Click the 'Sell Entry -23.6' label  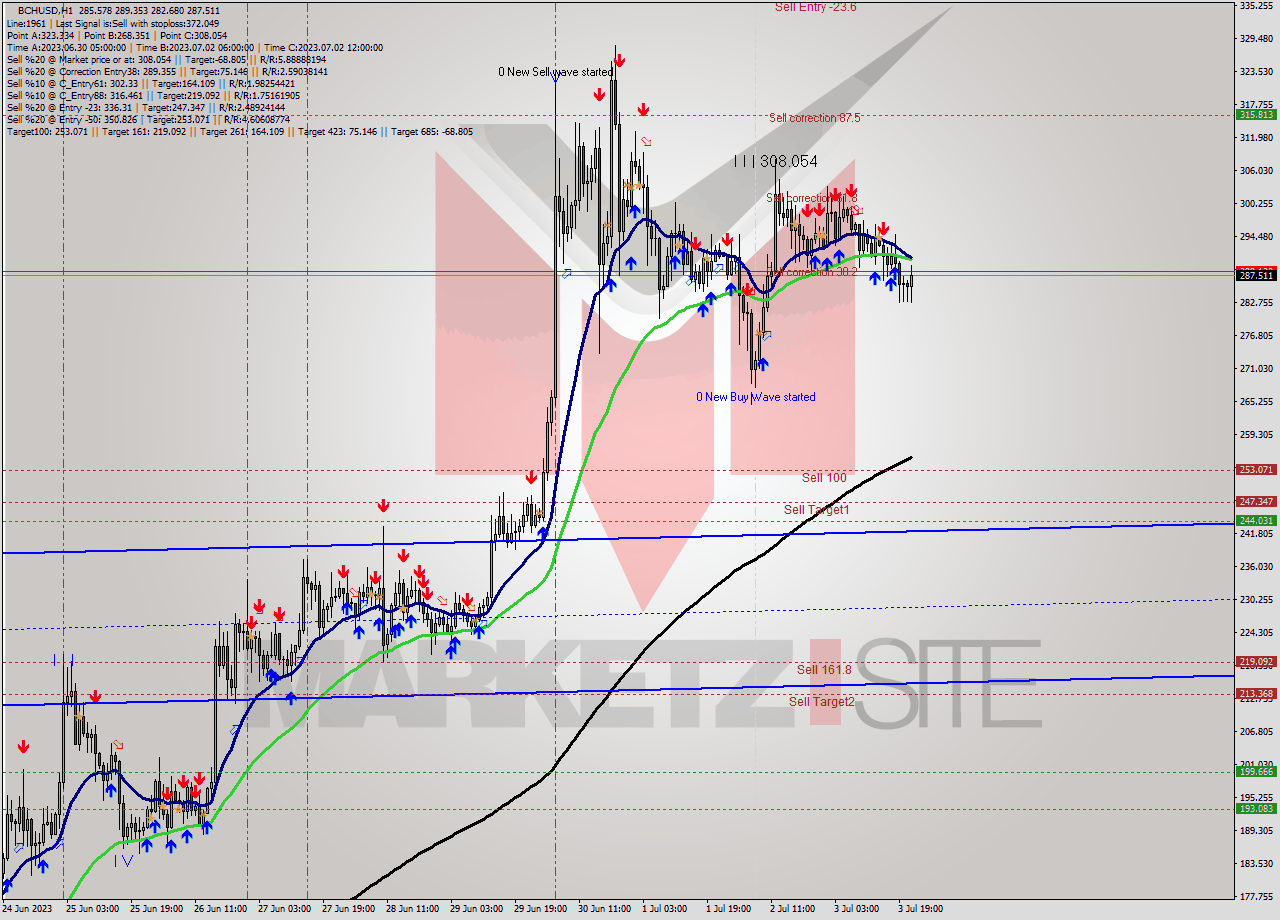coord(816,7)
